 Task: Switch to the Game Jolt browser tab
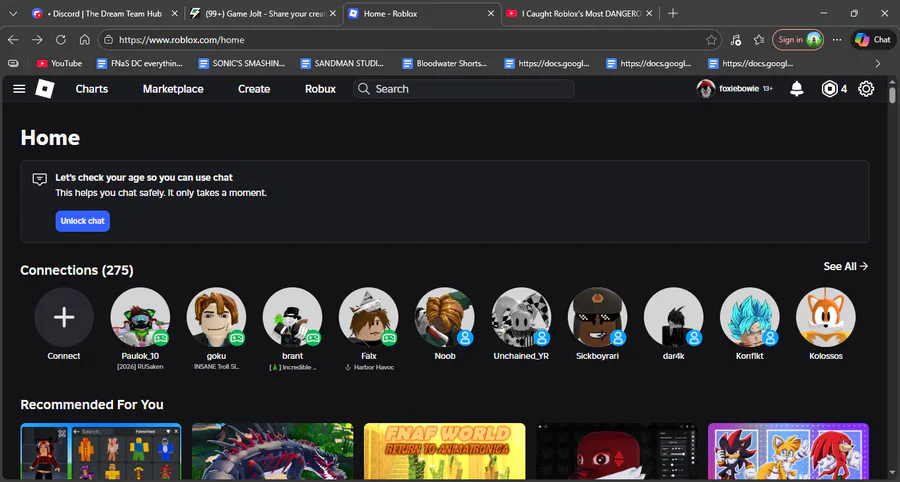[263, 13]
